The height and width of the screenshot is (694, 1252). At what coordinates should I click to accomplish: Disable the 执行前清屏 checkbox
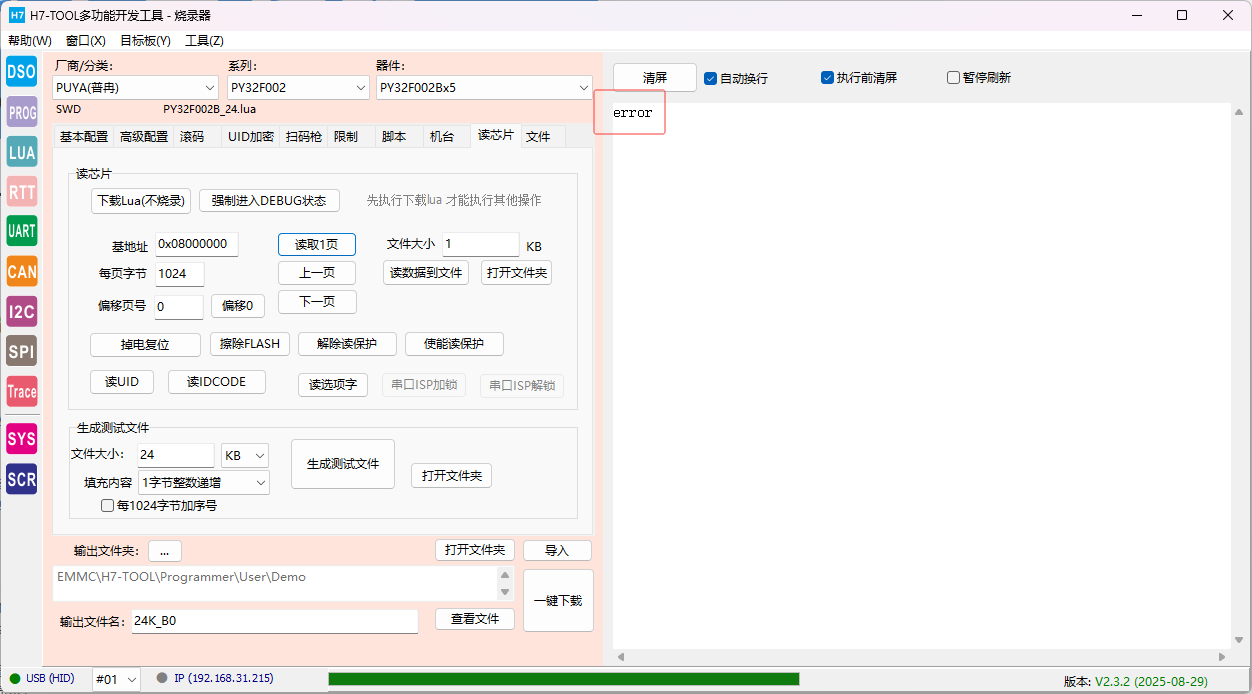[x=827, y=77]
